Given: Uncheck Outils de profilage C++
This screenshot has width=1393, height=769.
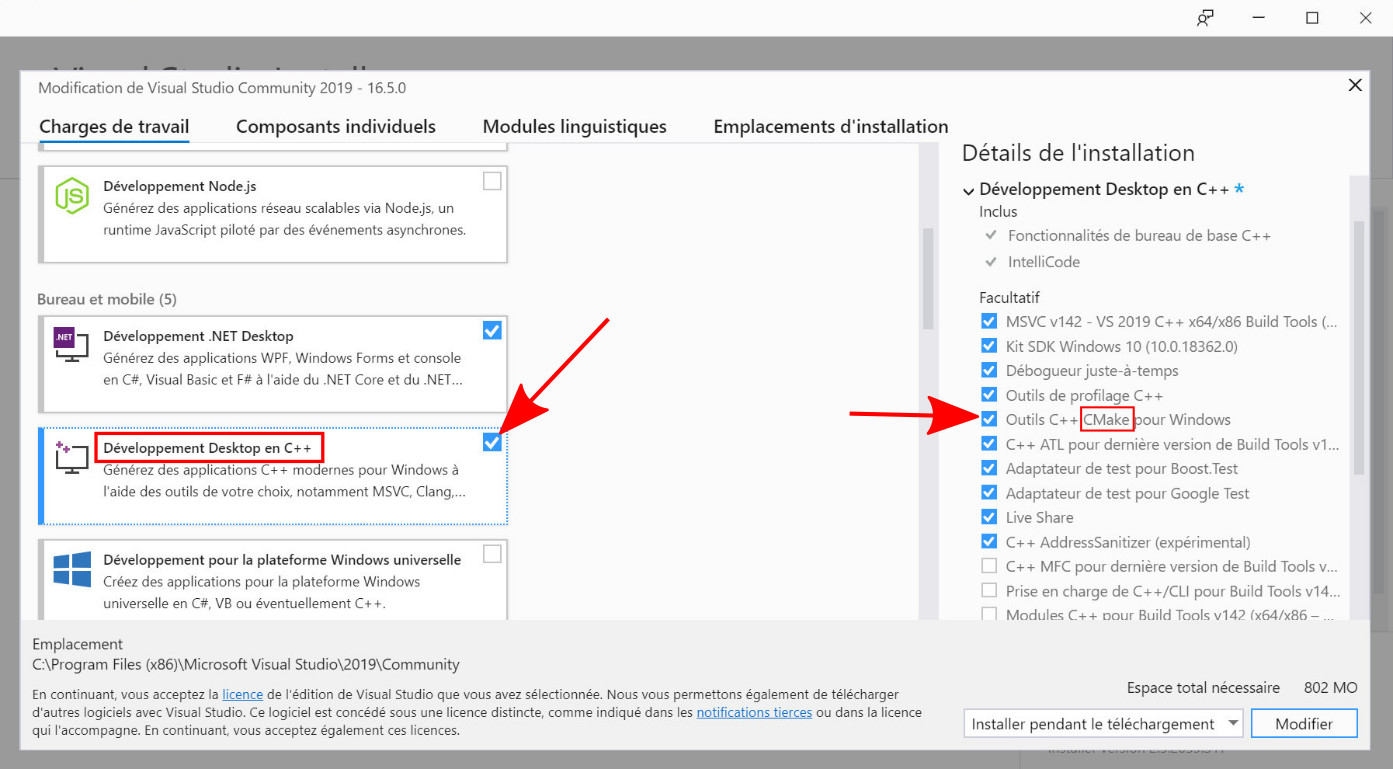Looking at the screenshot, I should (x=989, y=395).
